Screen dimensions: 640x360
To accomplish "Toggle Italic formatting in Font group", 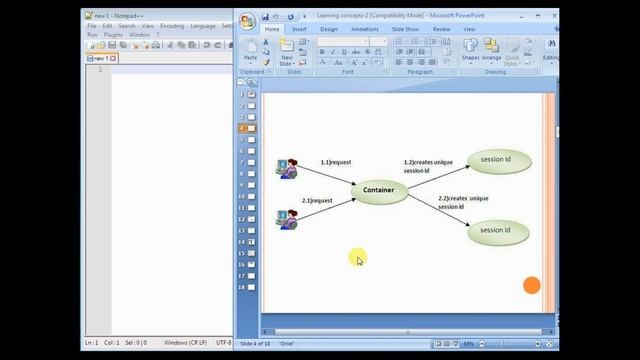I will (x=333, y=52).
